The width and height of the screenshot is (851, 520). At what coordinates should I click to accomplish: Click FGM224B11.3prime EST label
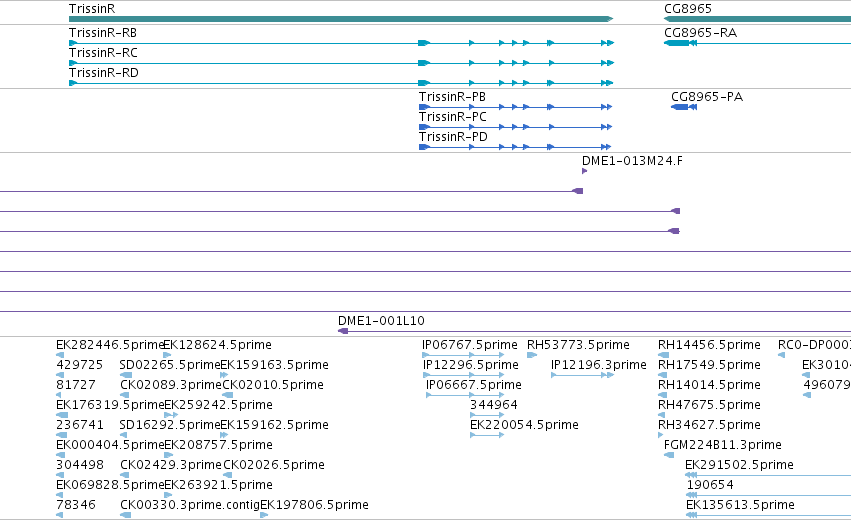pos(722,445)
